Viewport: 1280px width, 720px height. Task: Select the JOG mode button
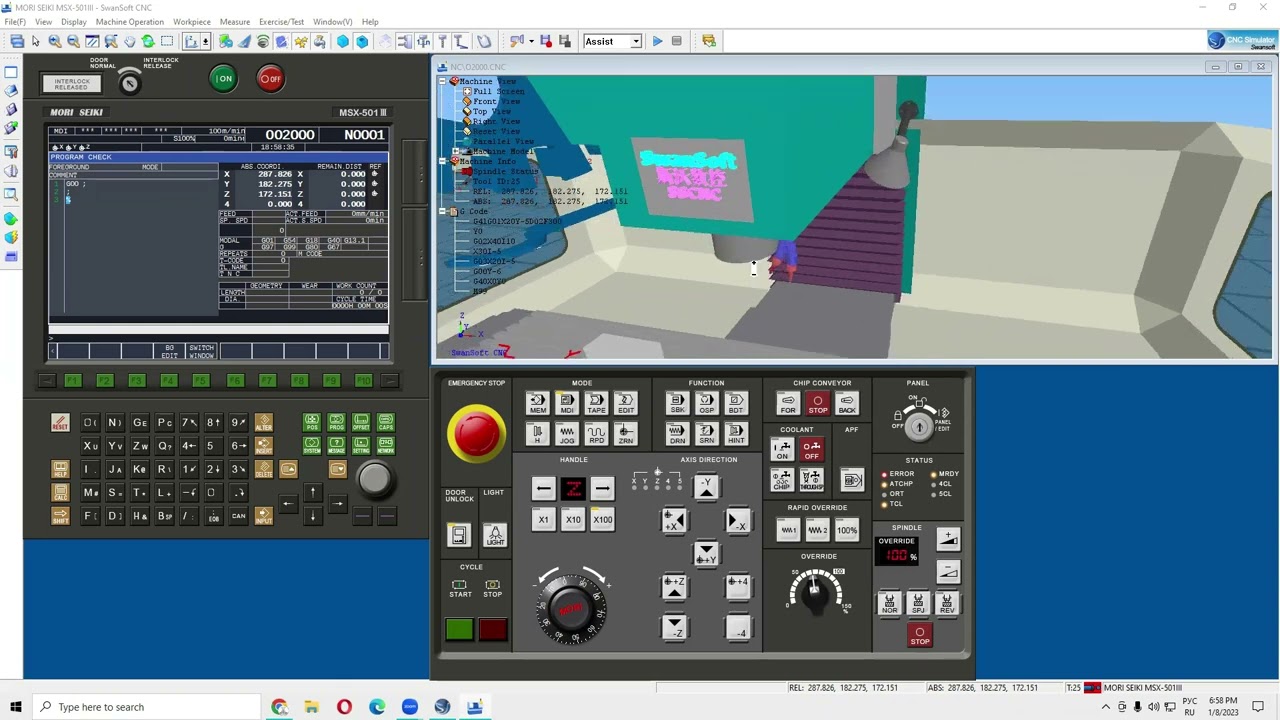(x=567, y=434)
